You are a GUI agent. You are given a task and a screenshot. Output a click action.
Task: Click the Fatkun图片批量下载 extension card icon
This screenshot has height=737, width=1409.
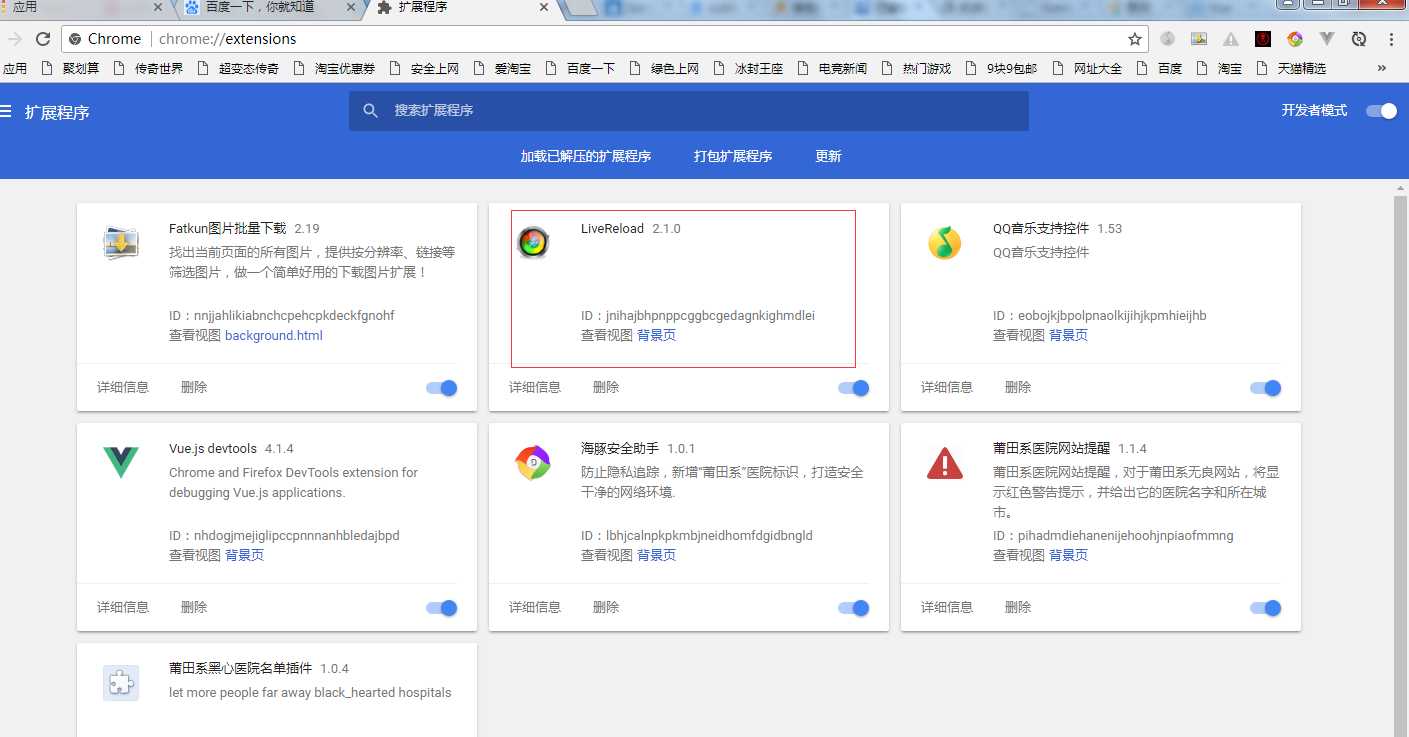coord(120,243)
